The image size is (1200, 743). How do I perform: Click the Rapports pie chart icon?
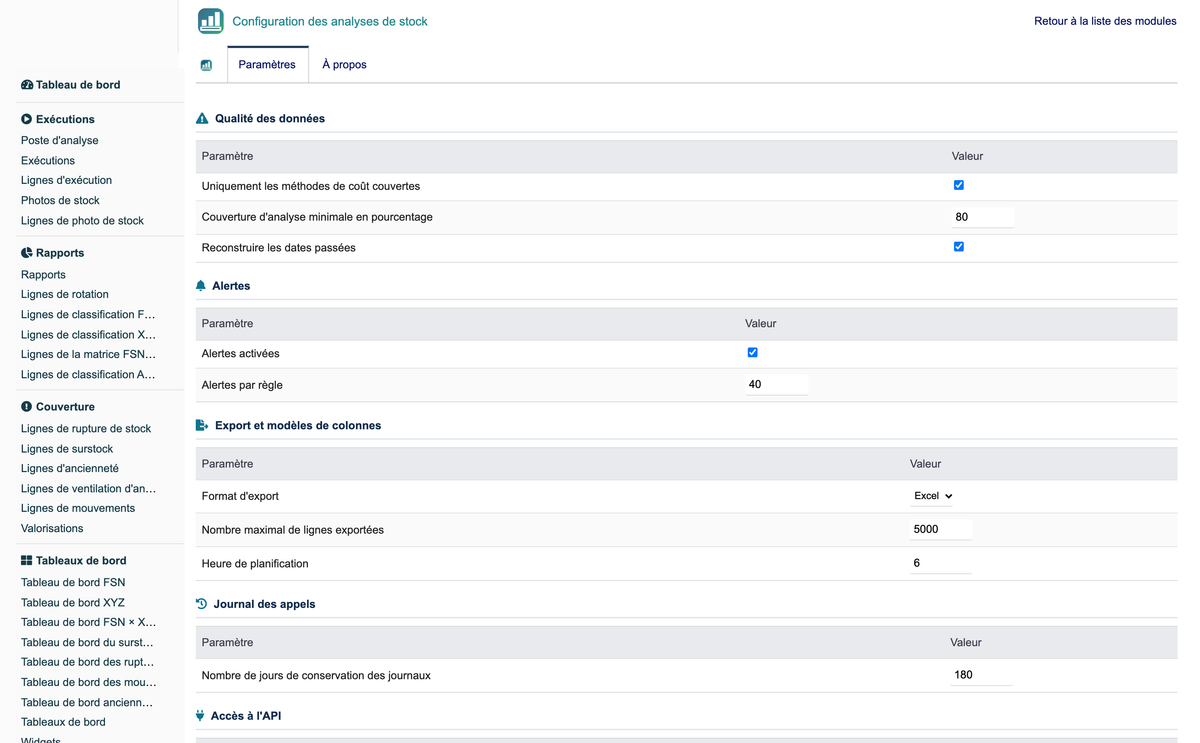point(27,253)
